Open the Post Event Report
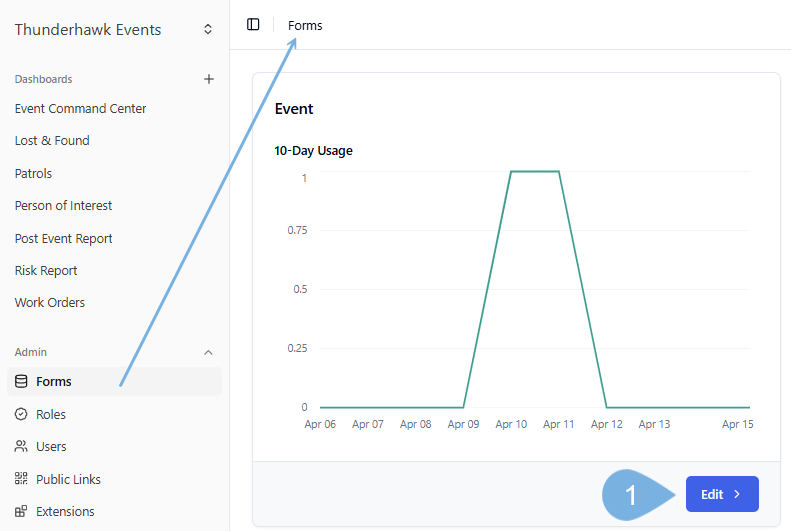Viewport: 791px width, 531px height. (x=63, y=238)
